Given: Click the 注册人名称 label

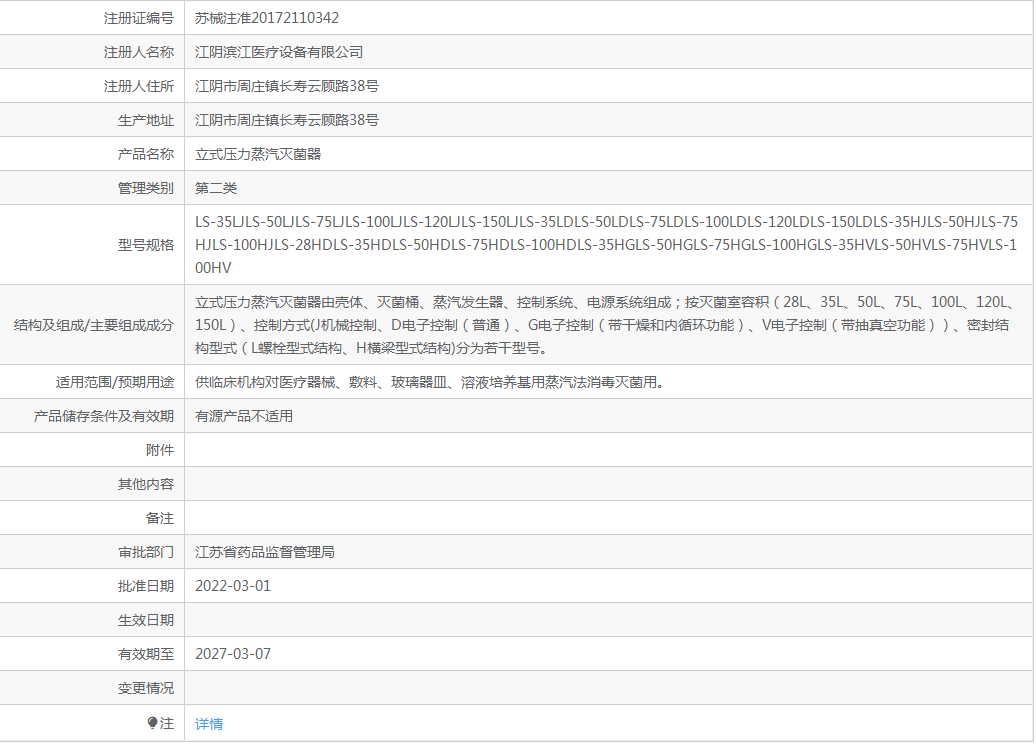Looking at the screenshot, I should [139, 52].
